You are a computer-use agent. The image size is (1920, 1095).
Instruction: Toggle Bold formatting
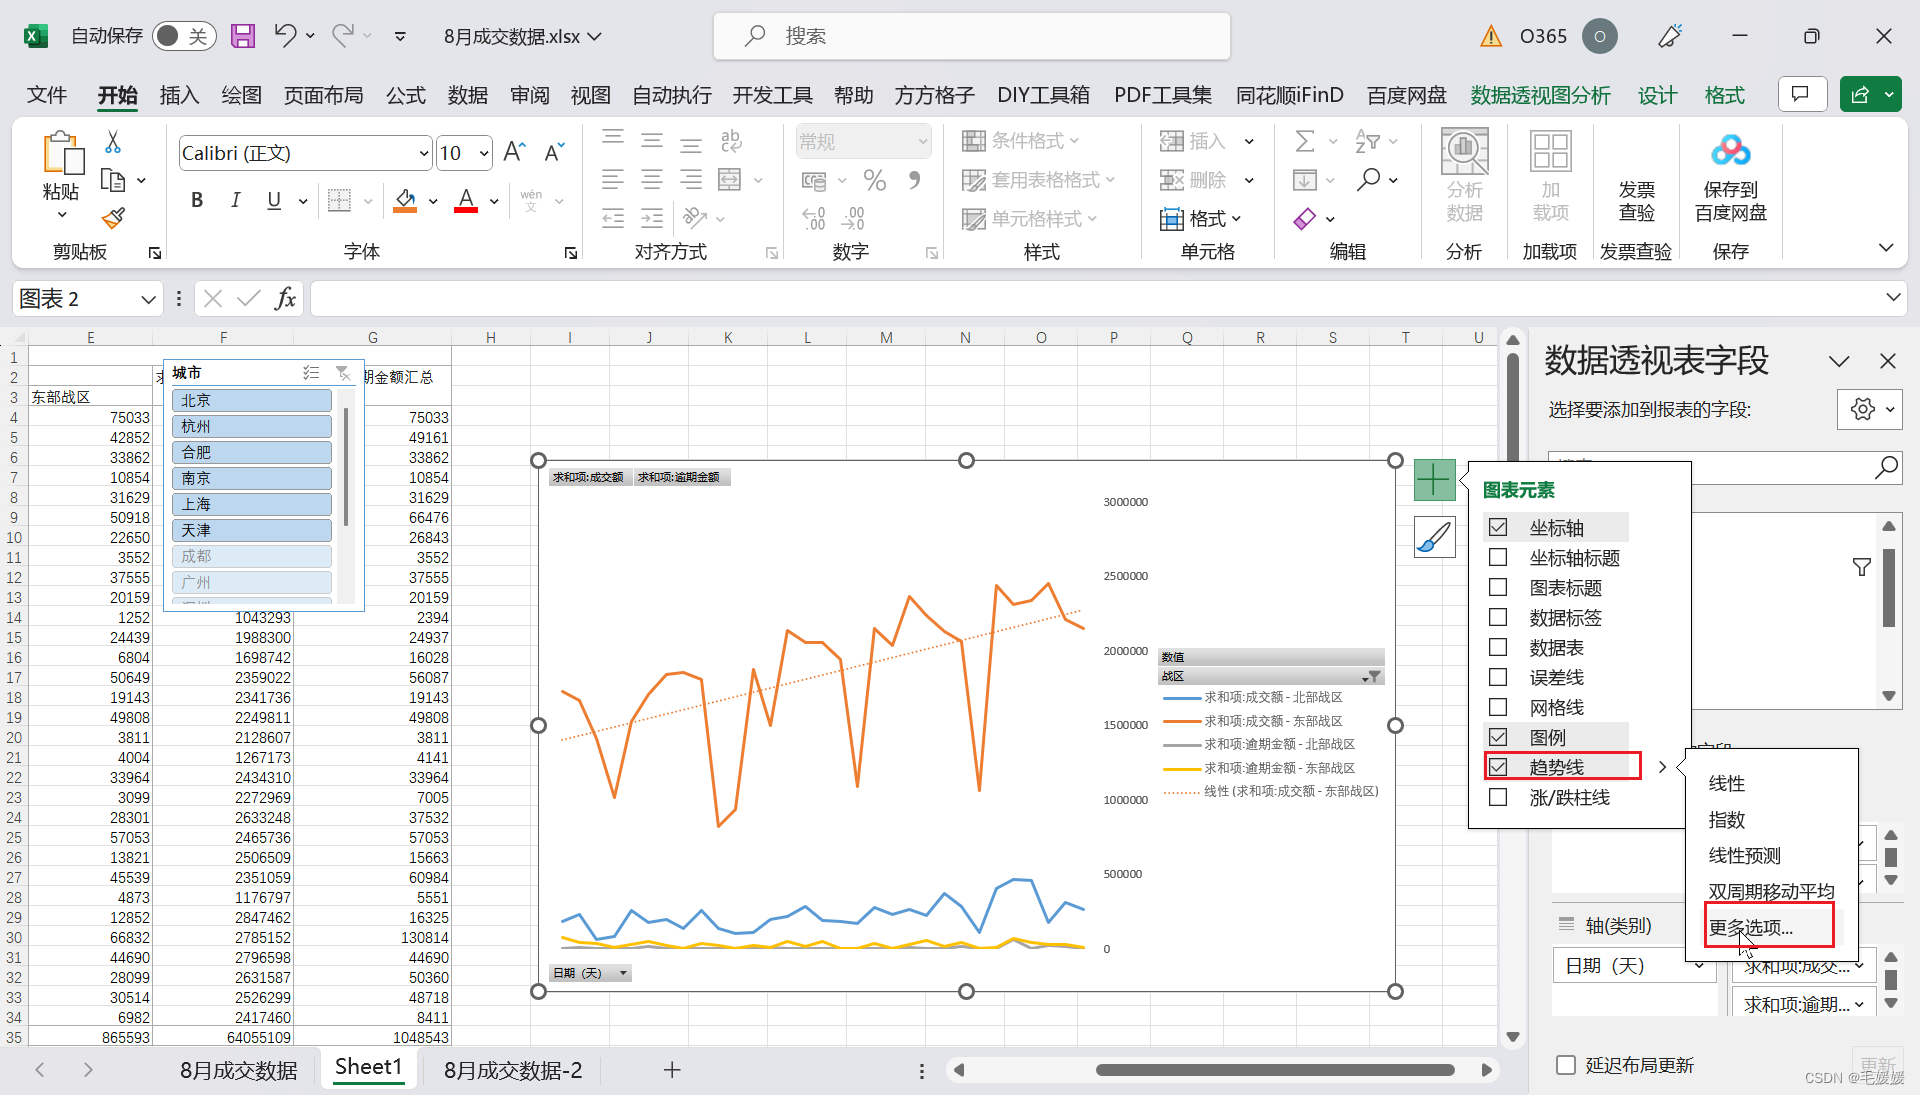pos(197,200)
